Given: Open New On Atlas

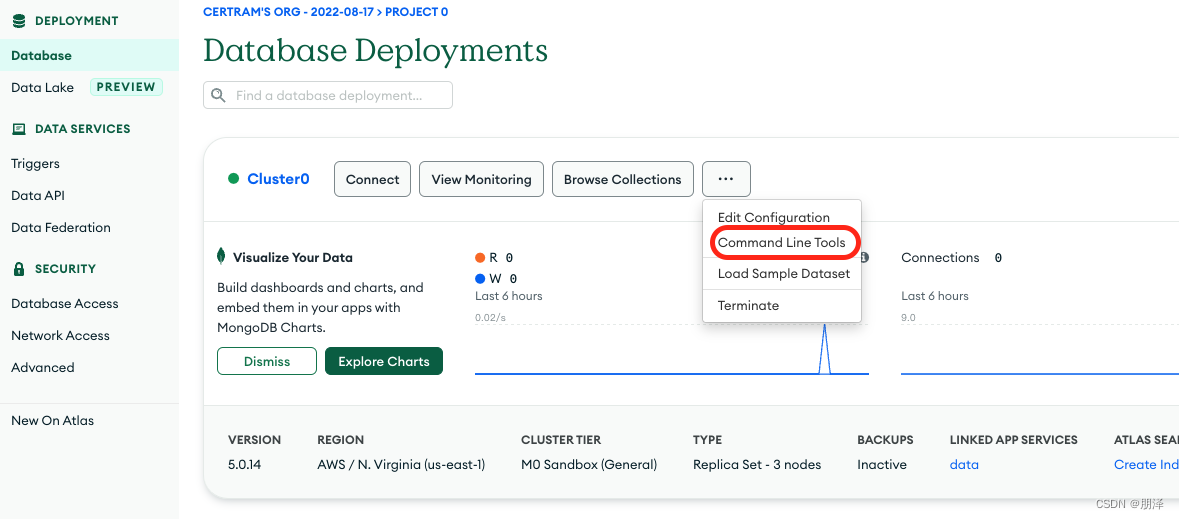Looking at the screenshot, I should 53,420.
